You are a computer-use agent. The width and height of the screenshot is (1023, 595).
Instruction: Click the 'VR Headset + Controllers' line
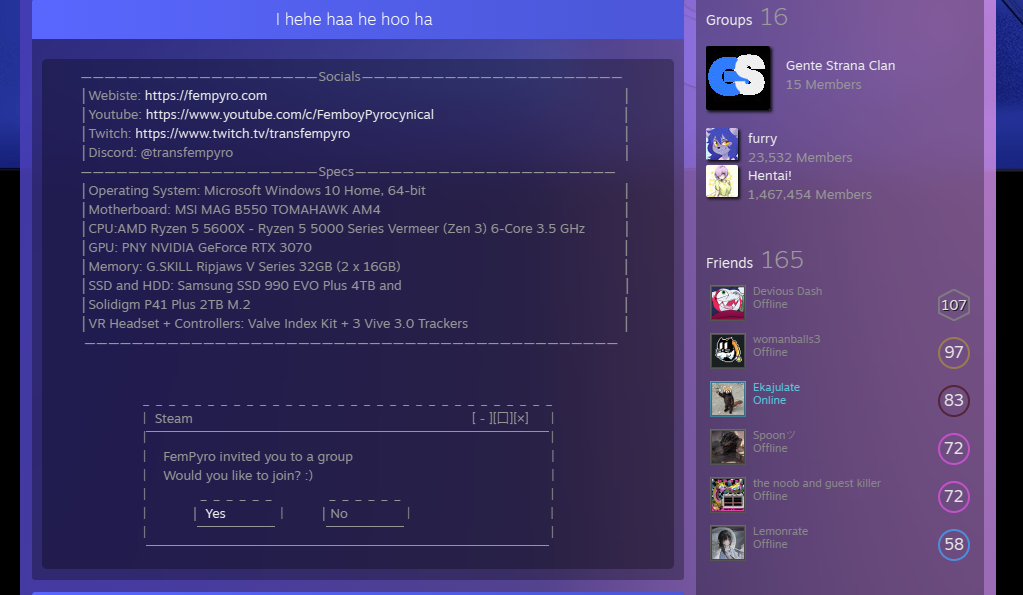coord(278,323)
